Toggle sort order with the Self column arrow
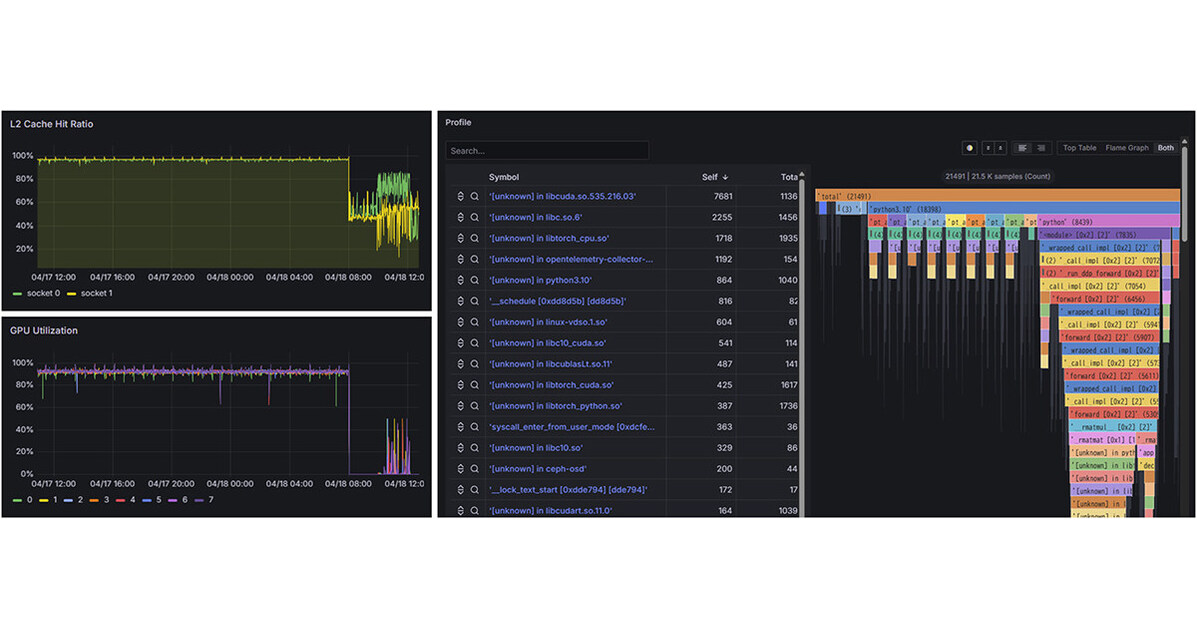1197x628 pixels. (724, 176)
